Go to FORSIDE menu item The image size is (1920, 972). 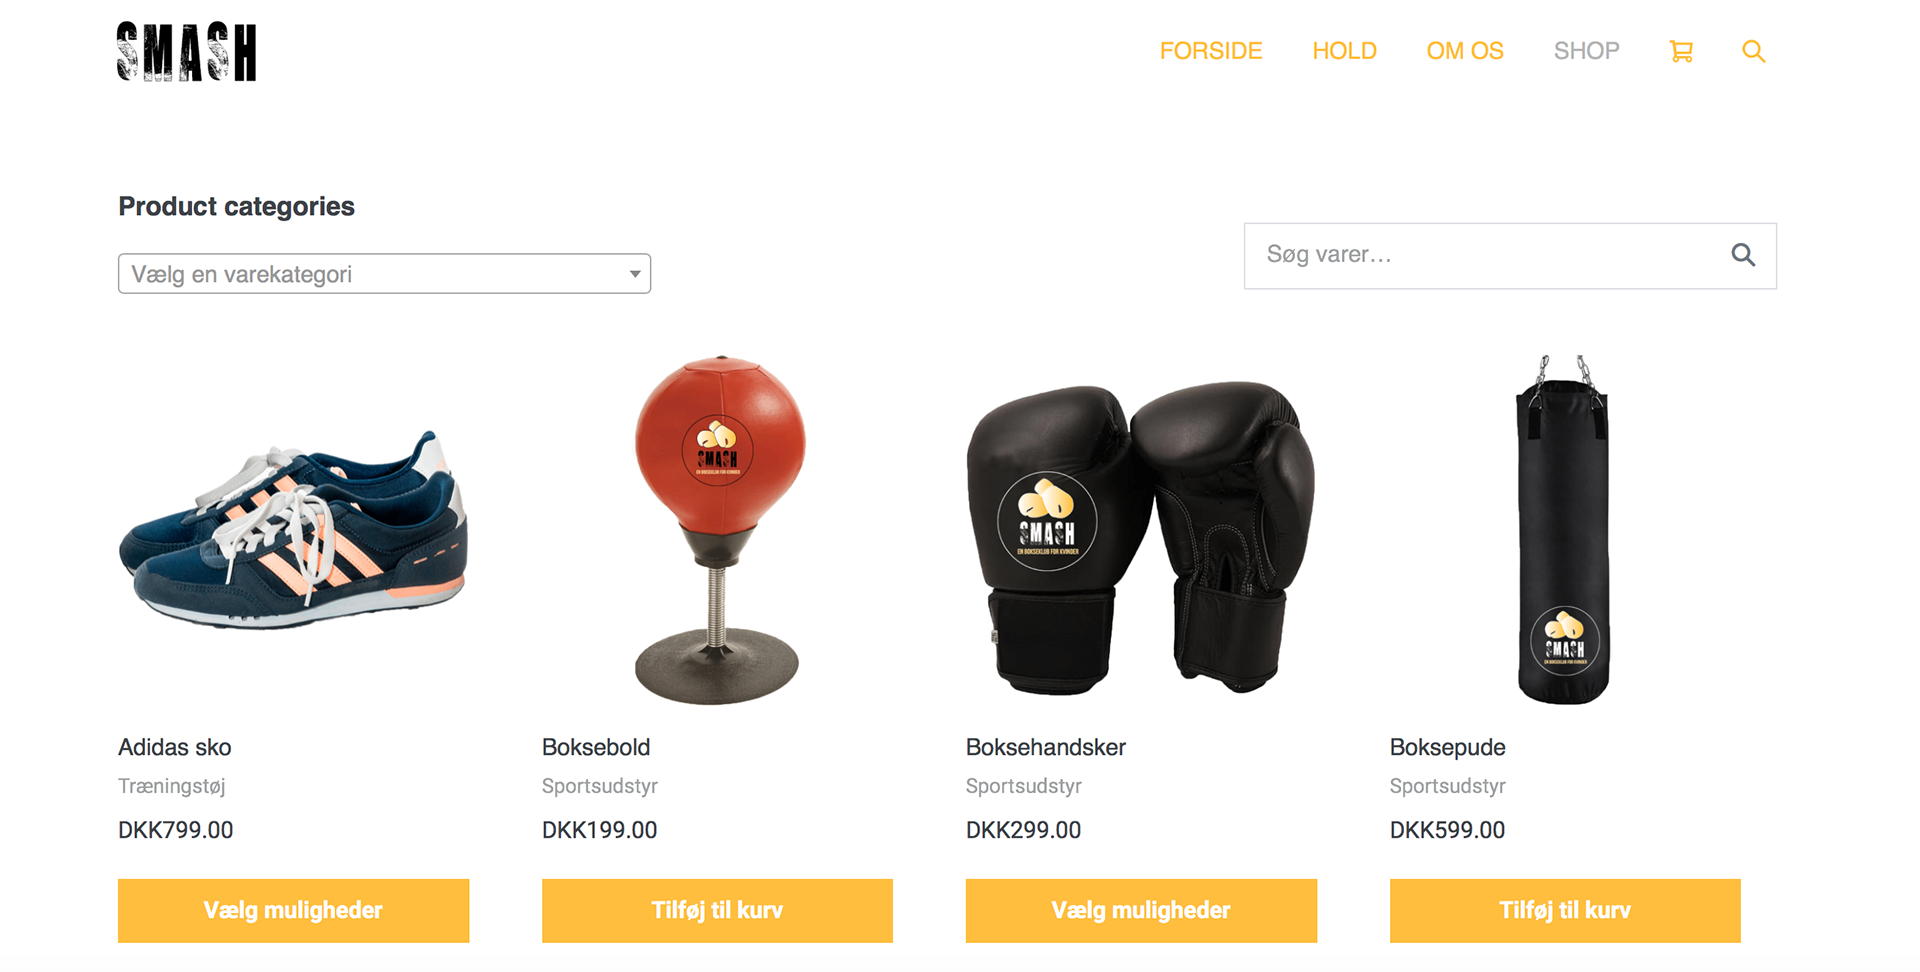(x=1211, y=51)
